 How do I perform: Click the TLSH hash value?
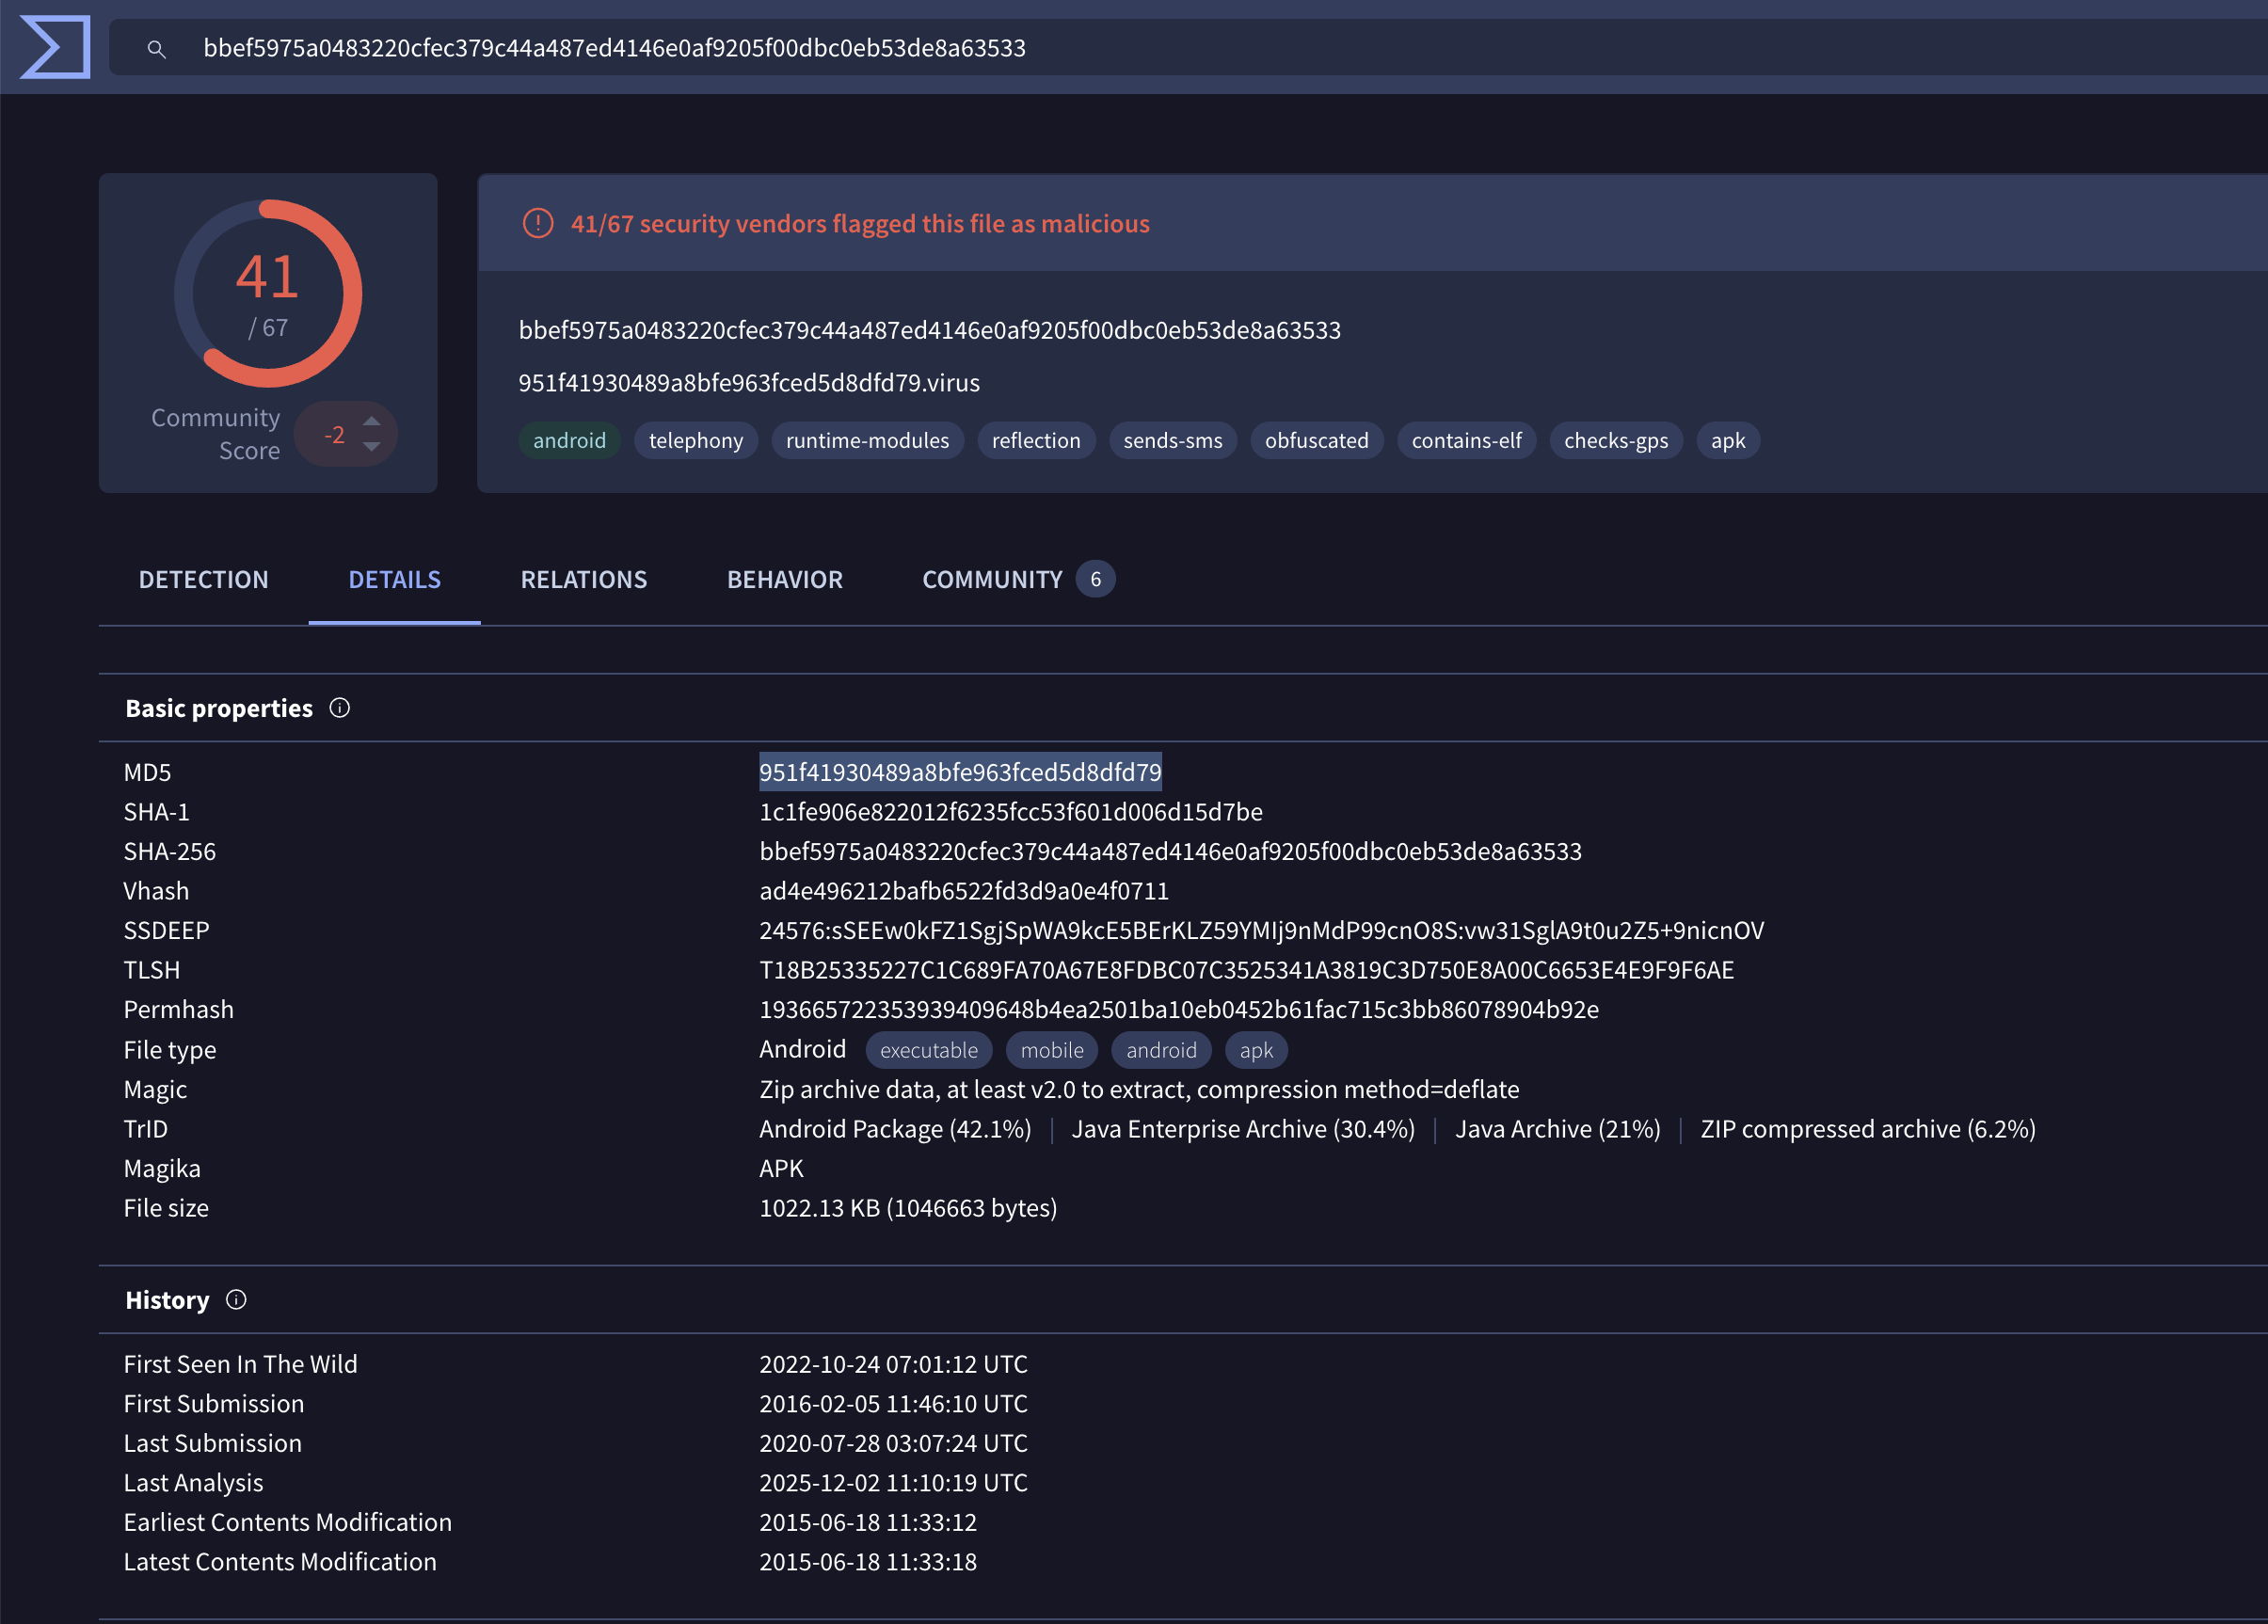coord(1246,970)
